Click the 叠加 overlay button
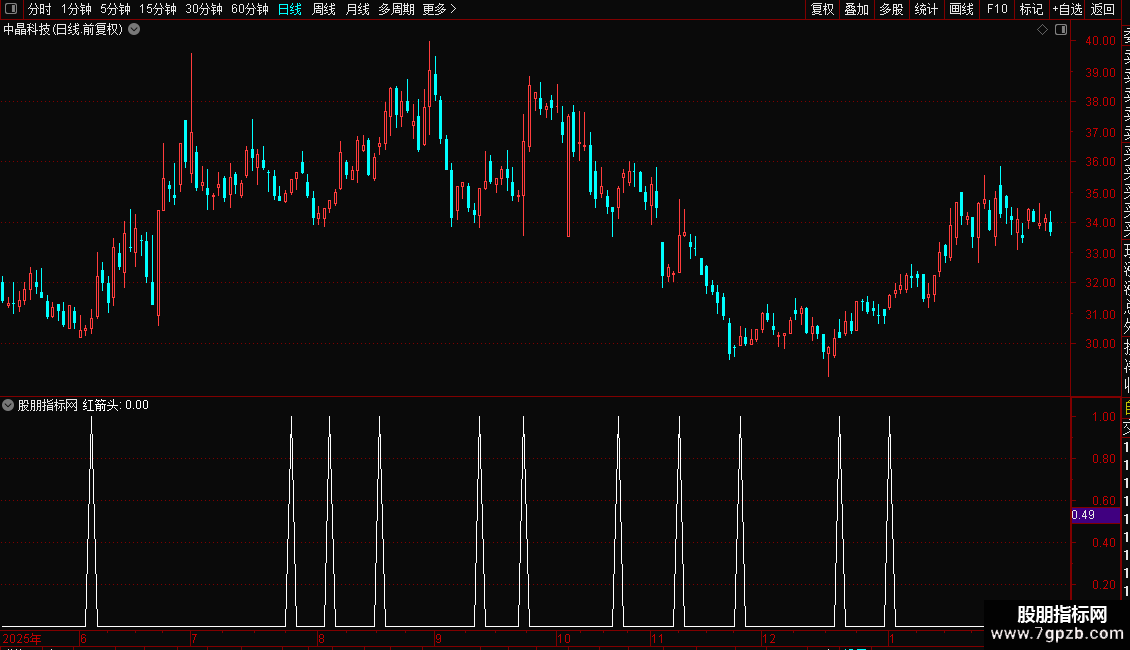Viewport: 1130px width, 650px height. pyautogui.click(x=857, y=9)
